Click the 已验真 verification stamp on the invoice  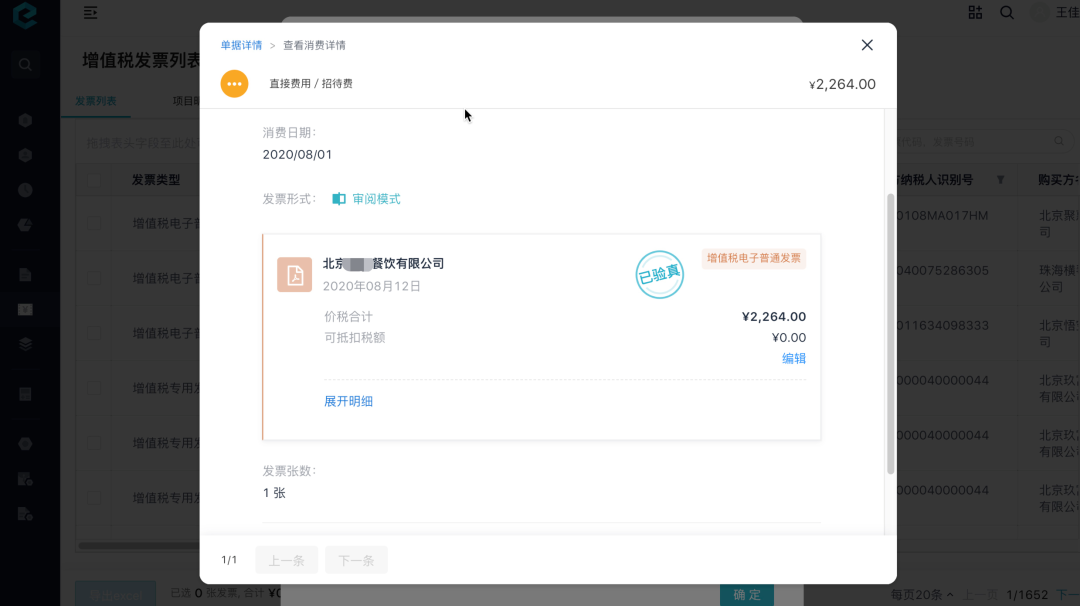point(659,274)
